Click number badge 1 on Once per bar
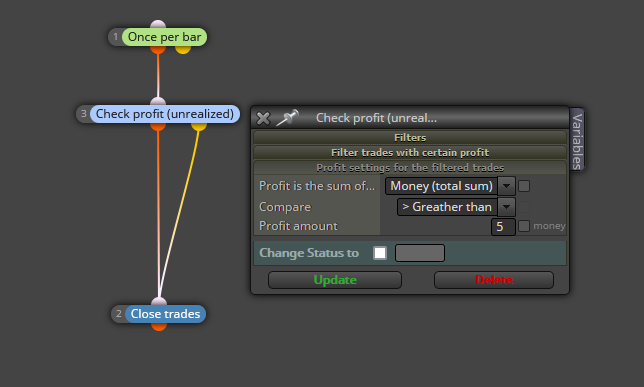This screenshot has height=387, width=644. click(115, 37)
